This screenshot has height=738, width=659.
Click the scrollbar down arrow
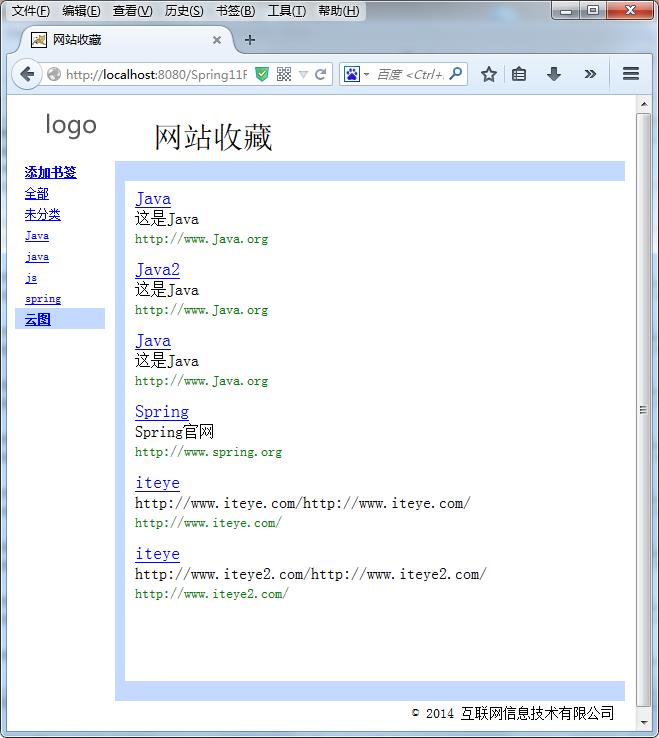click(x=643, y=722)
